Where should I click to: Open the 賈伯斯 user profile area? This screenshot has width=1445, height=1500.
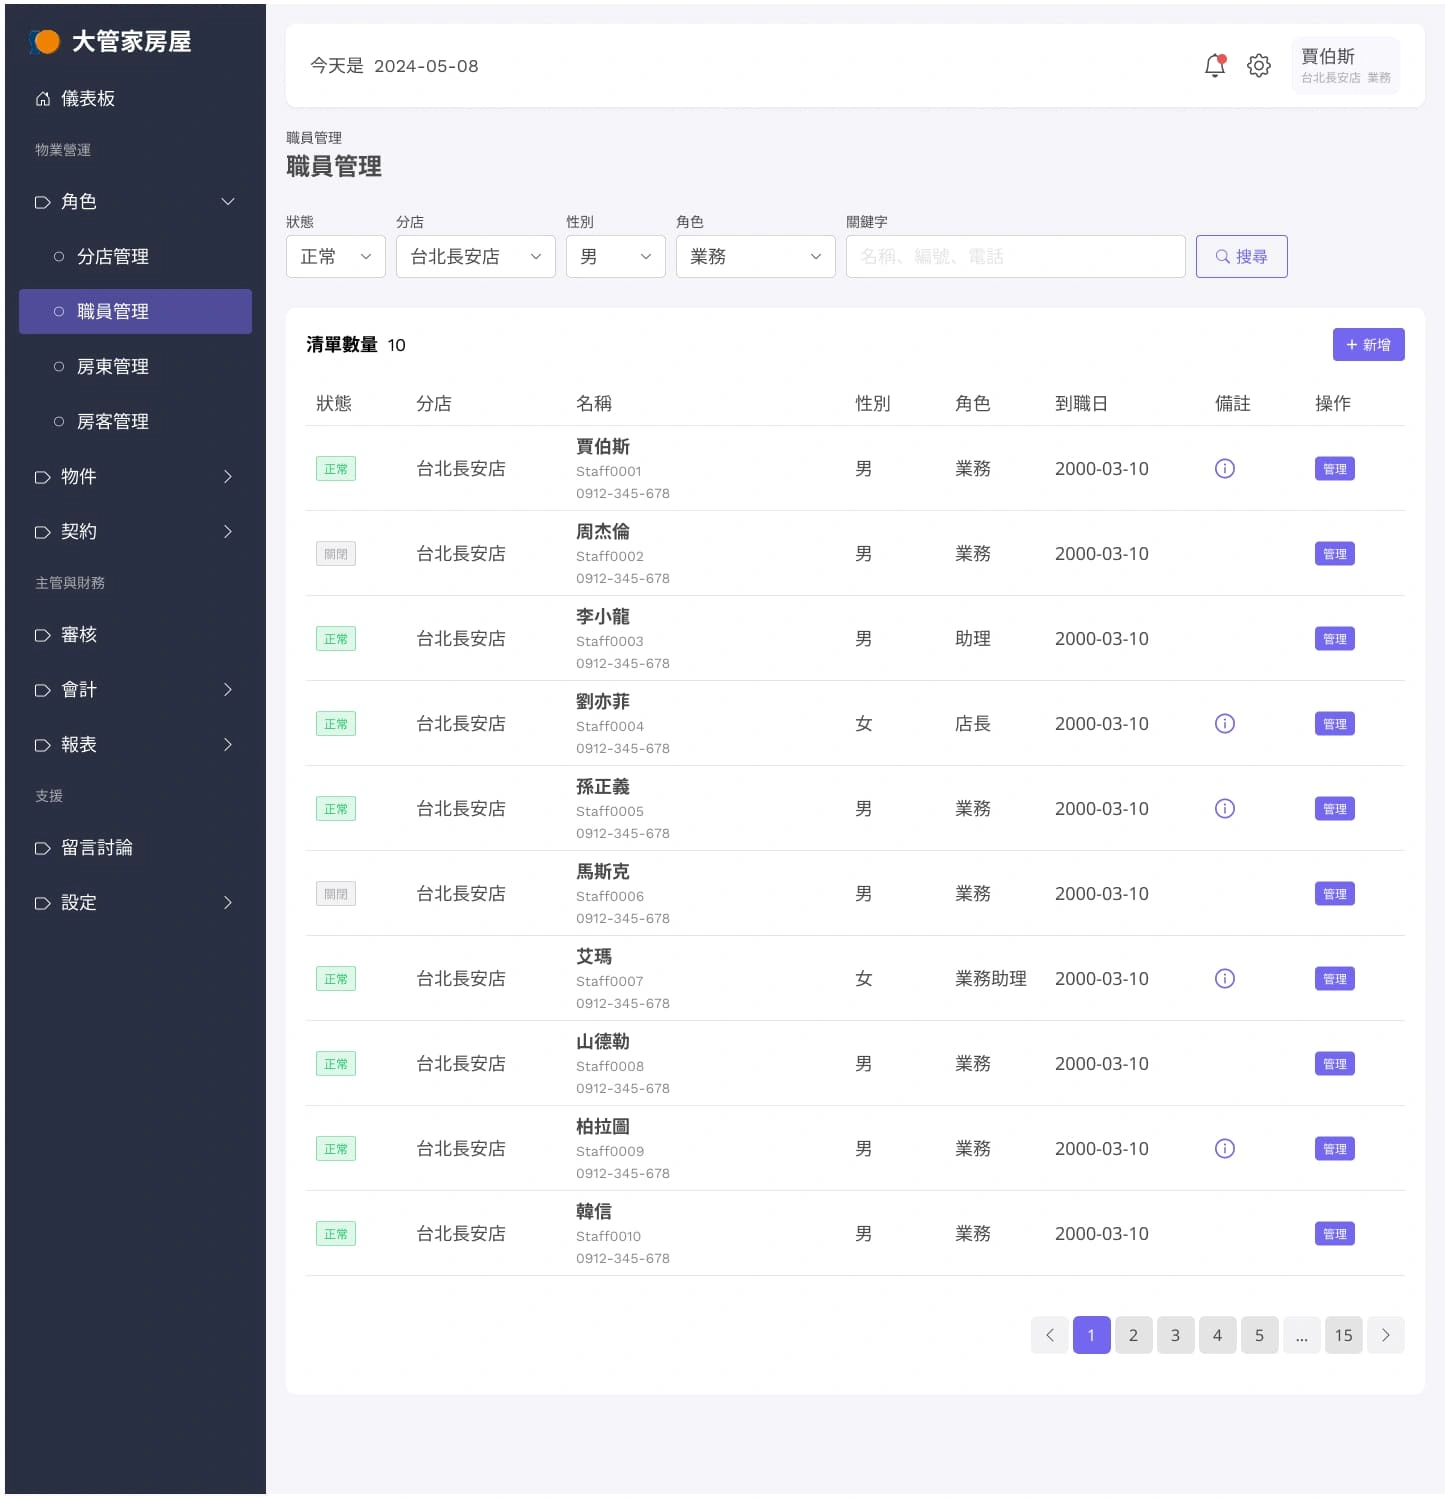(1344, 65)
